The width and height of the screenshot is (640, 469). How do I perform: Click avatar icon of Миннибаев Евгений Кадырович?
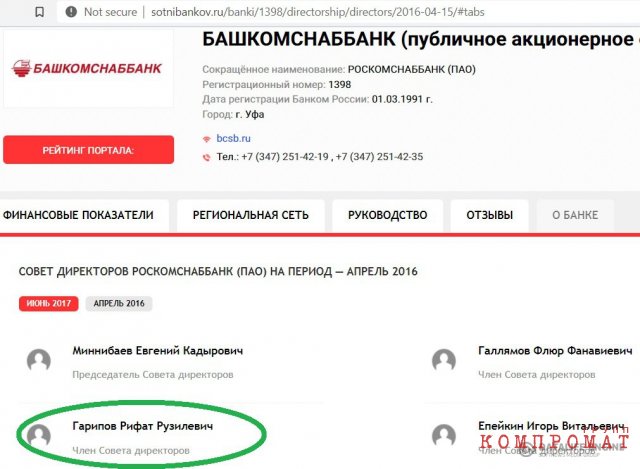(39, 361)
